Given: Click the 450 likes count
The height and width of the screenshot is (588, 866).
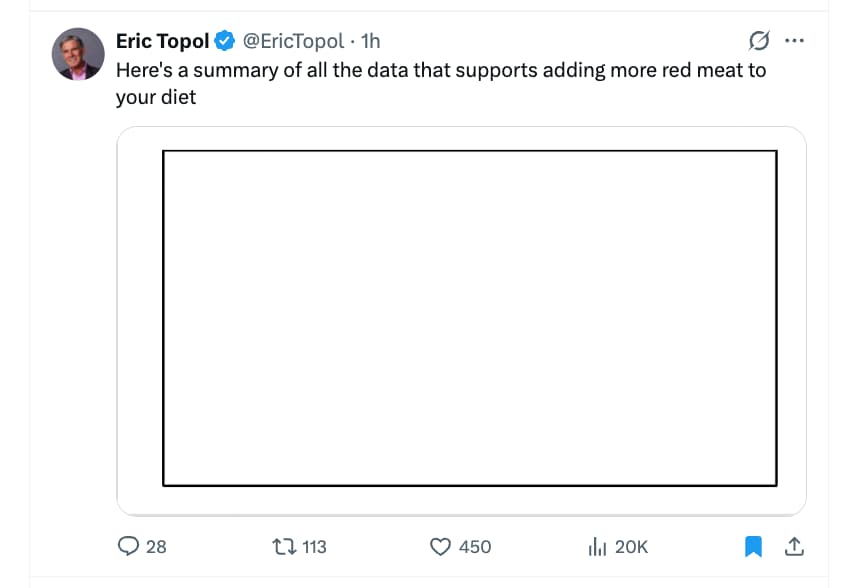Looking at the screenshot, I should 475,547.
